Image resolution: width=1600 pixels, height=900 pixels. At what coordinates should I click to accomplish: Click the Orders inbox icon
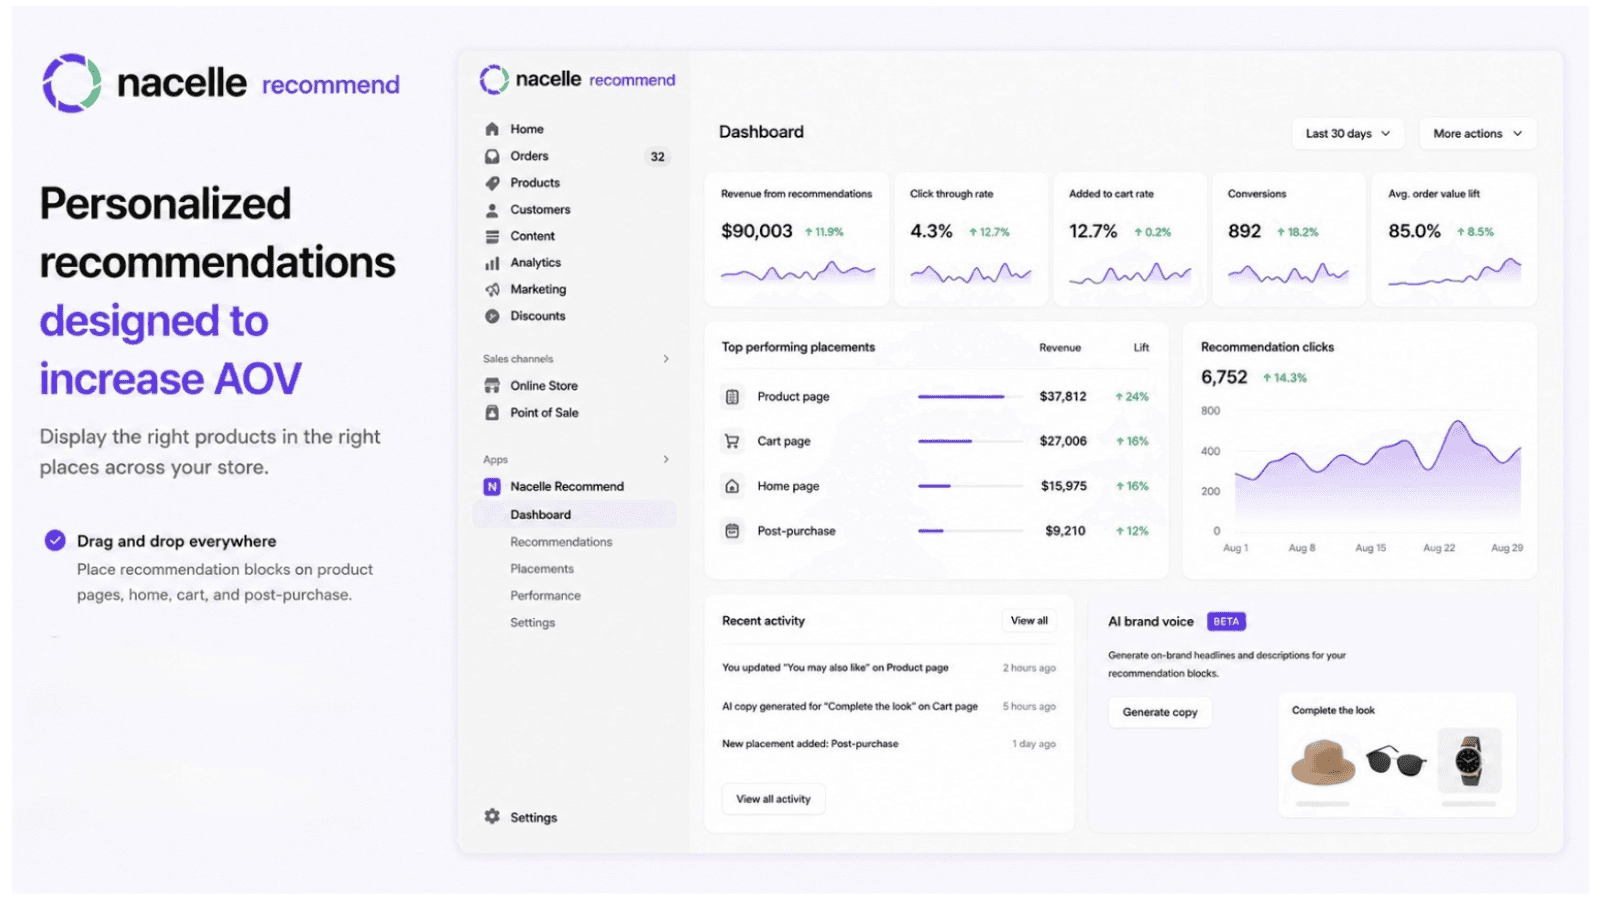[x=492, y=156]
